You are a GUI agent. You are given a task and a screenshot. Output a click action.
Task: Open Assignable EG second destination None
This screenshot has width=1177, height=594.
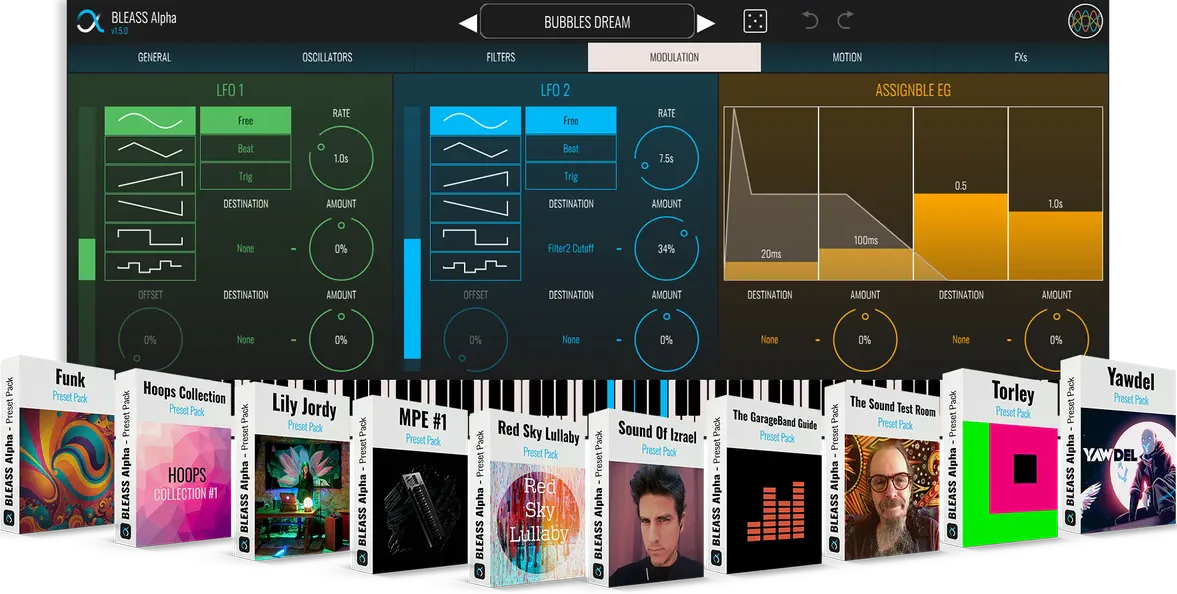(961, 339)
